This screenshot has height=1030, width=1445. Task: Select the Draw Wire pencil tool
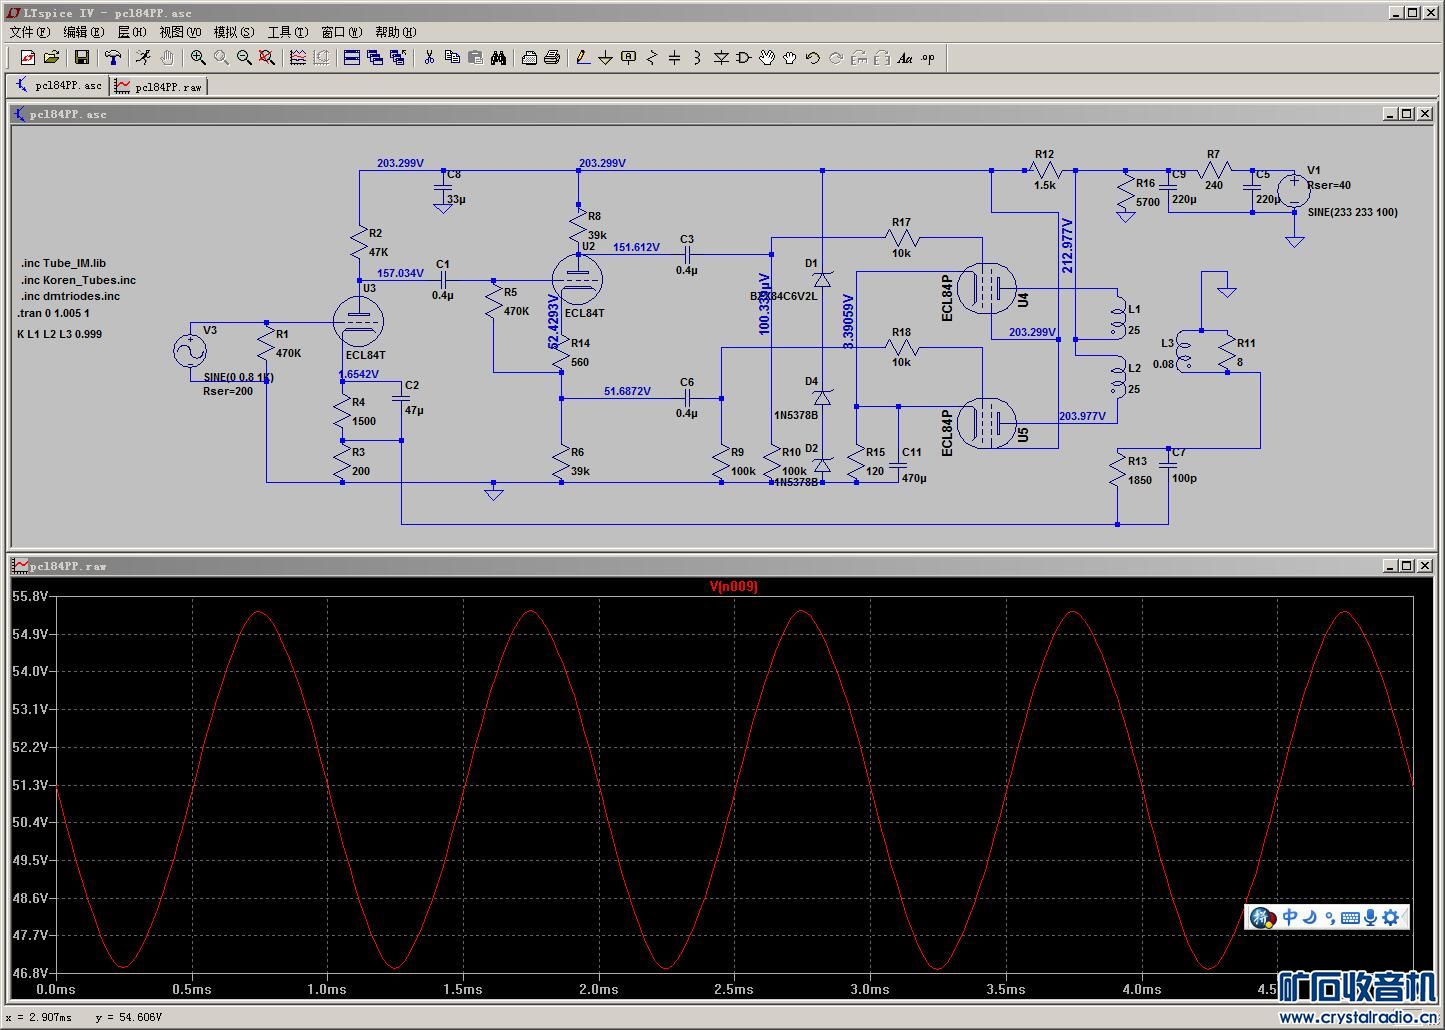(583, 58)
